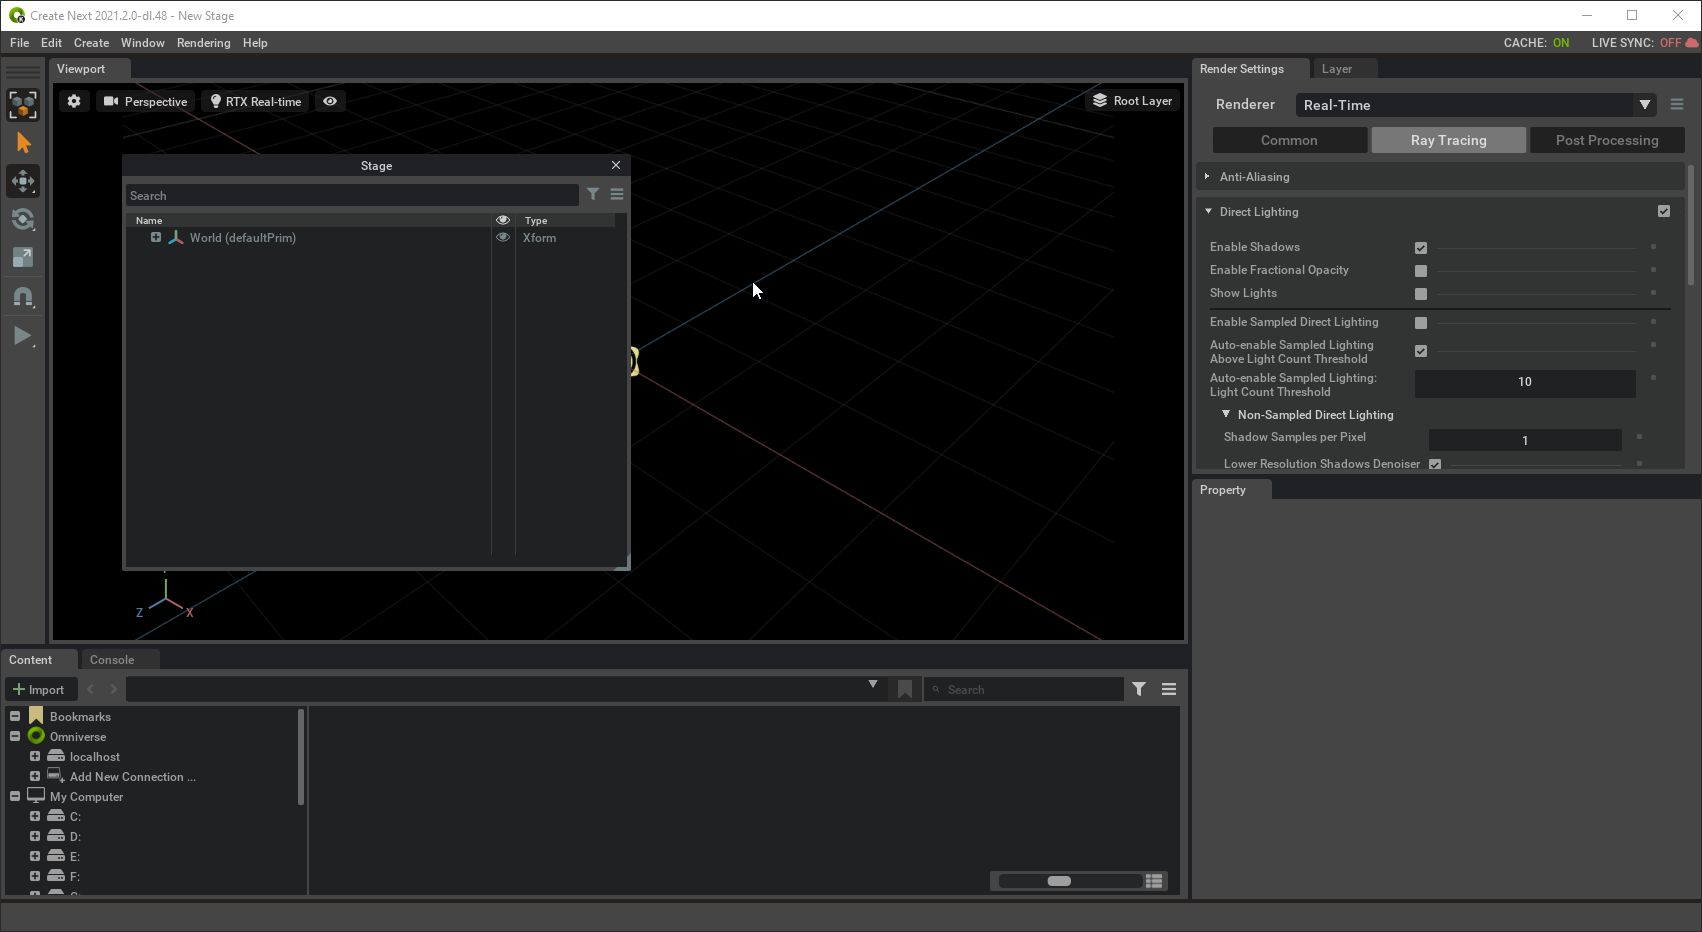Toggle the Snap magnet tool
Image resolution: width=1702 pixels, height=932 pixels.
[22, 296]
